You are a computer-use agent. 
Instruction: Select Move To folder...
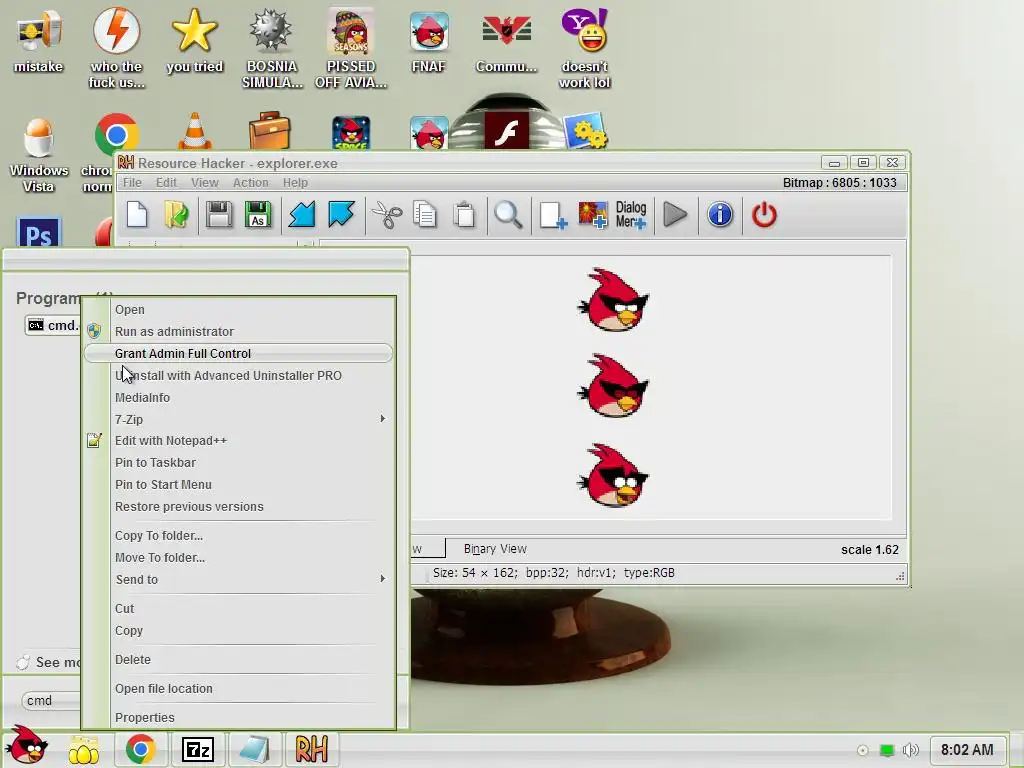coord(238,558)
